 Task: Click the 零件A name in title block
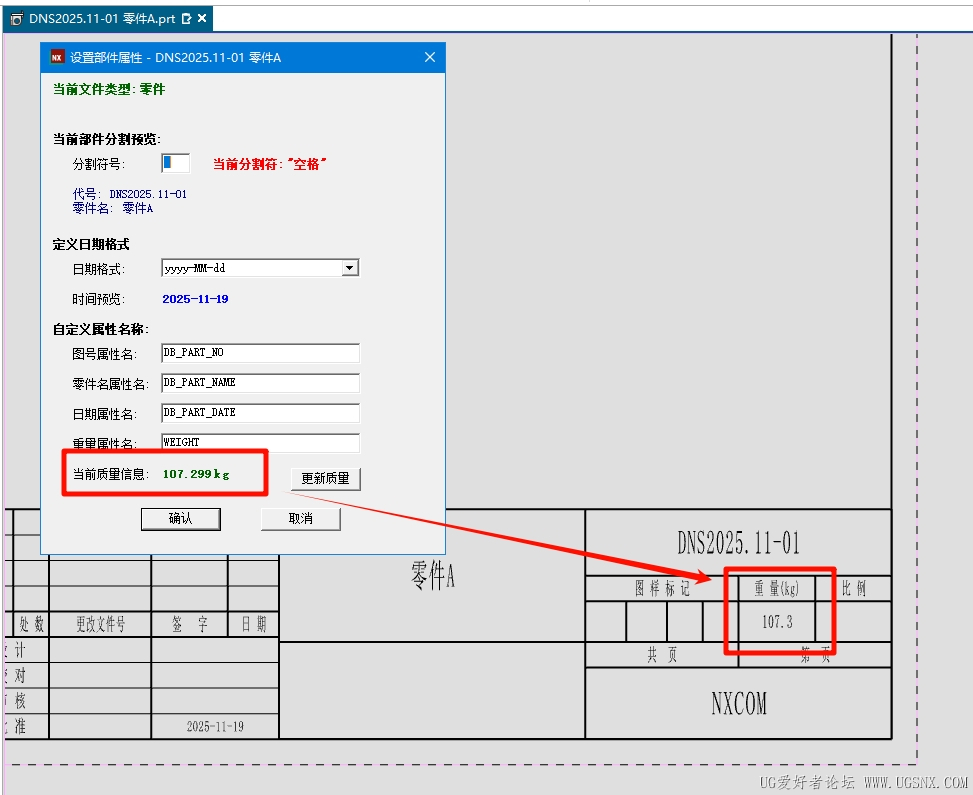[433, 575]
